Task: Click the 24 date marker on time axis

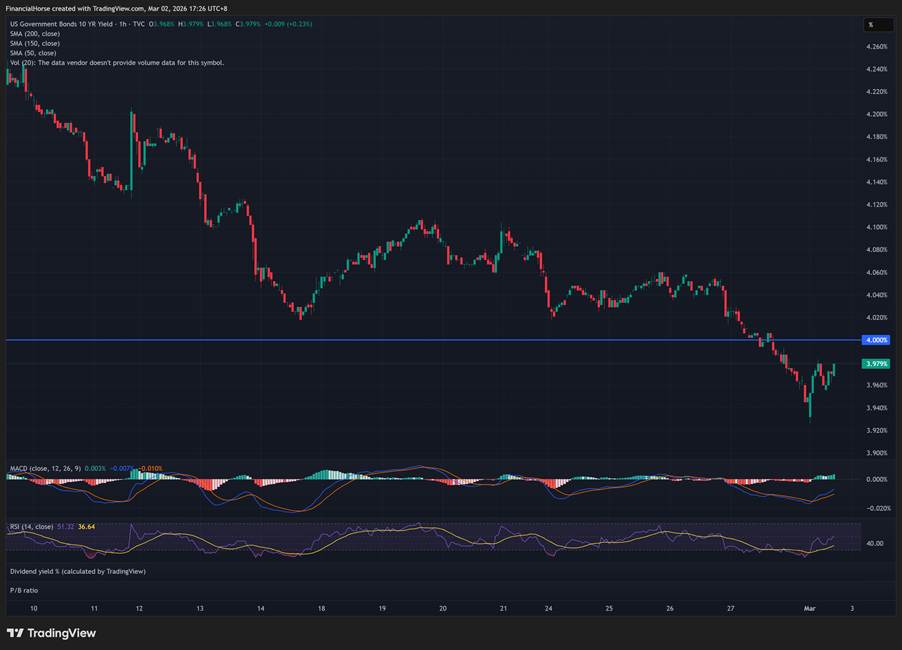Action: [x=551, y=608]
